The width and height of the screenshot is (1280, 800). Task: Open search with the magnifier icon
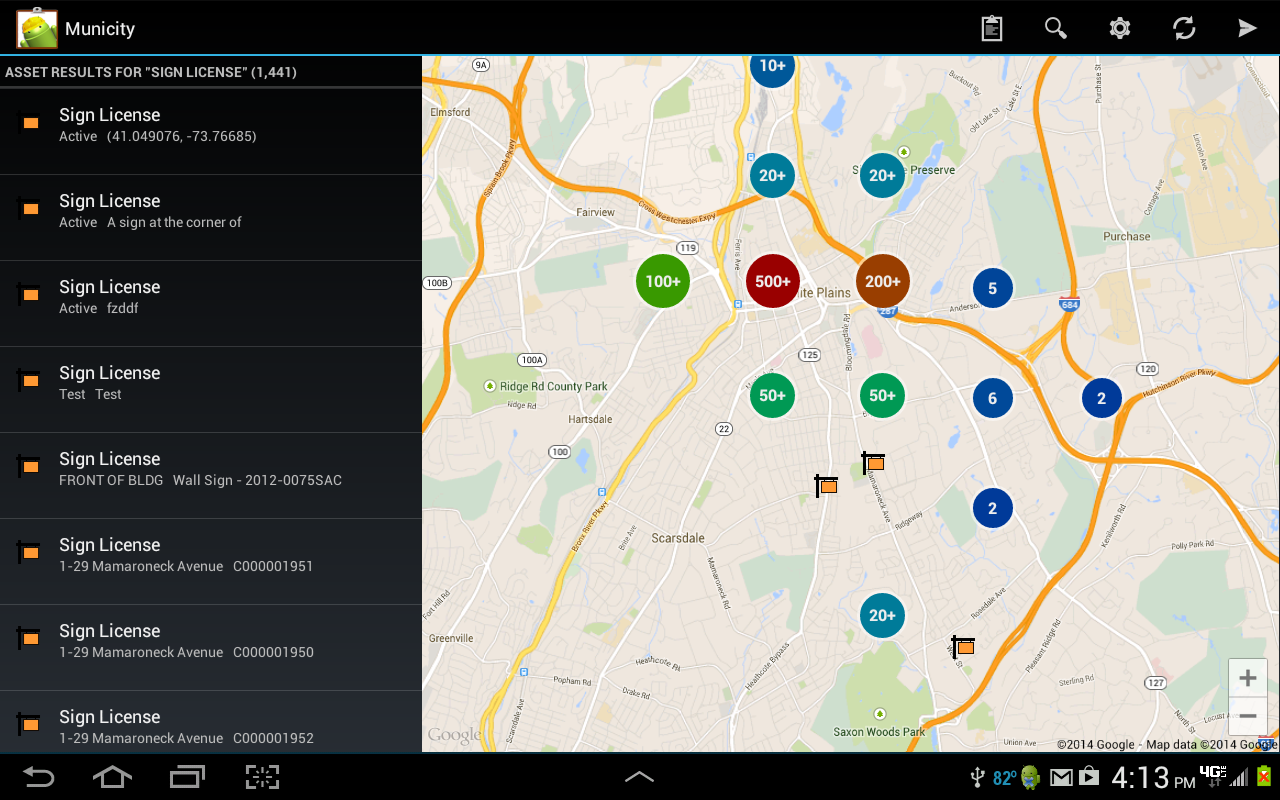click(1056, 28)
